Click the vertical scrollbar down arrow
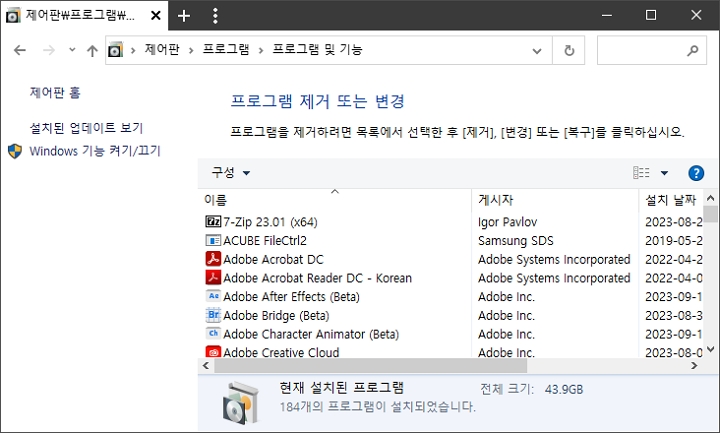720x433 pixels. tap(710, 349)
